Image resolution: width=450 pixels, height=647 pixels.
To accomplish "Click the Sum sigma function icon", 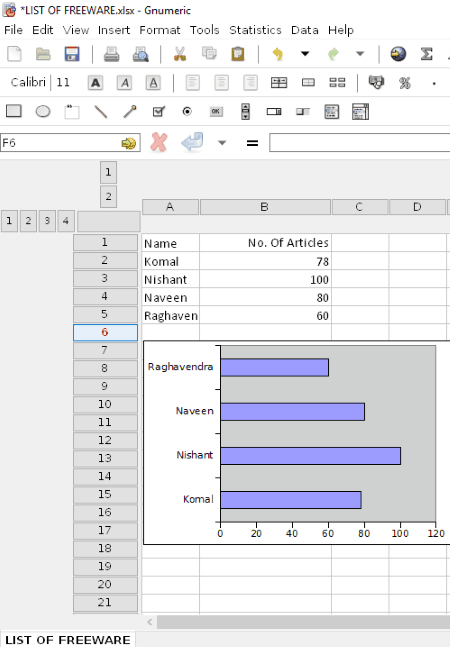I will pos(426,54).
